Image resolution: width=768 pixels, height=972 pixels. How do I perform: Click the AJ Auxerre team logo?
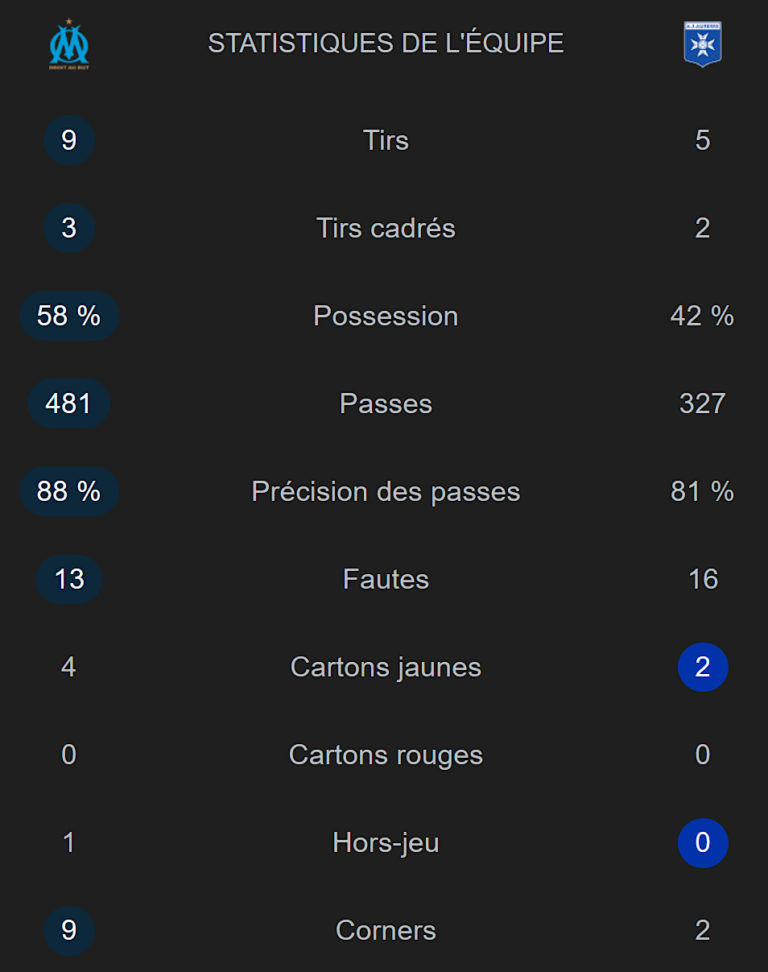[702, 44]
